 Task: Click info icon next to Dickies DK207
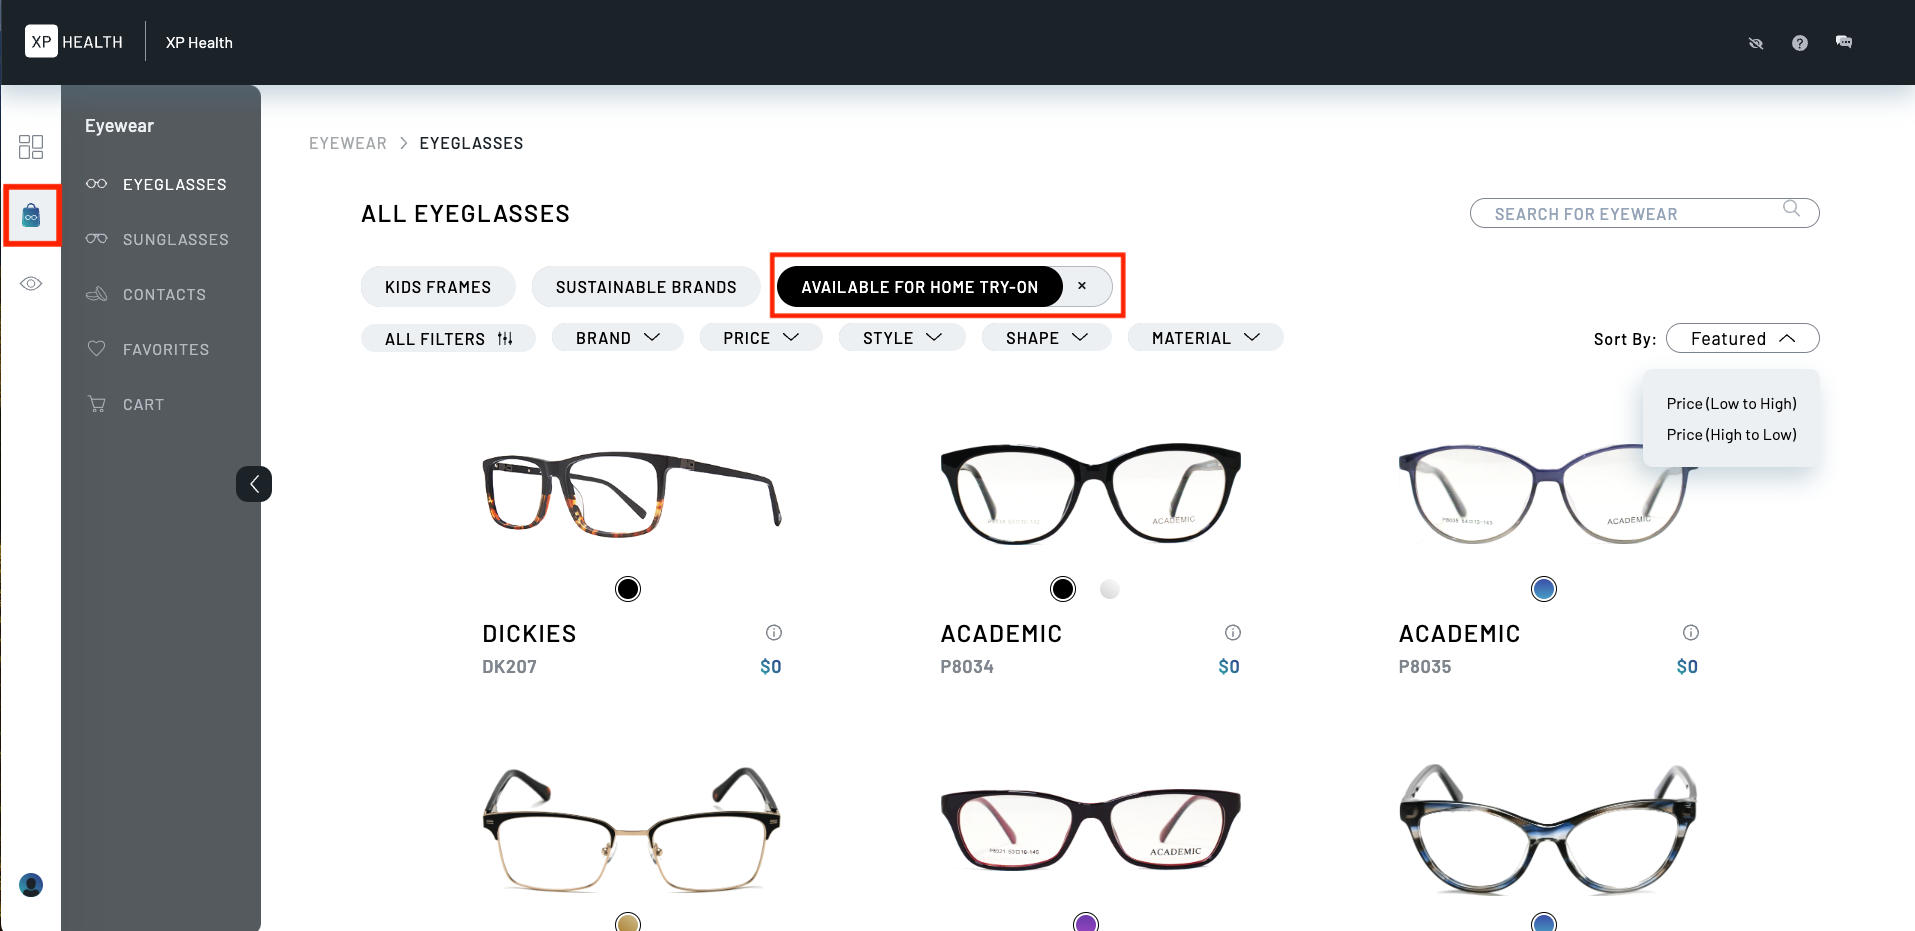tap(773, 633)
